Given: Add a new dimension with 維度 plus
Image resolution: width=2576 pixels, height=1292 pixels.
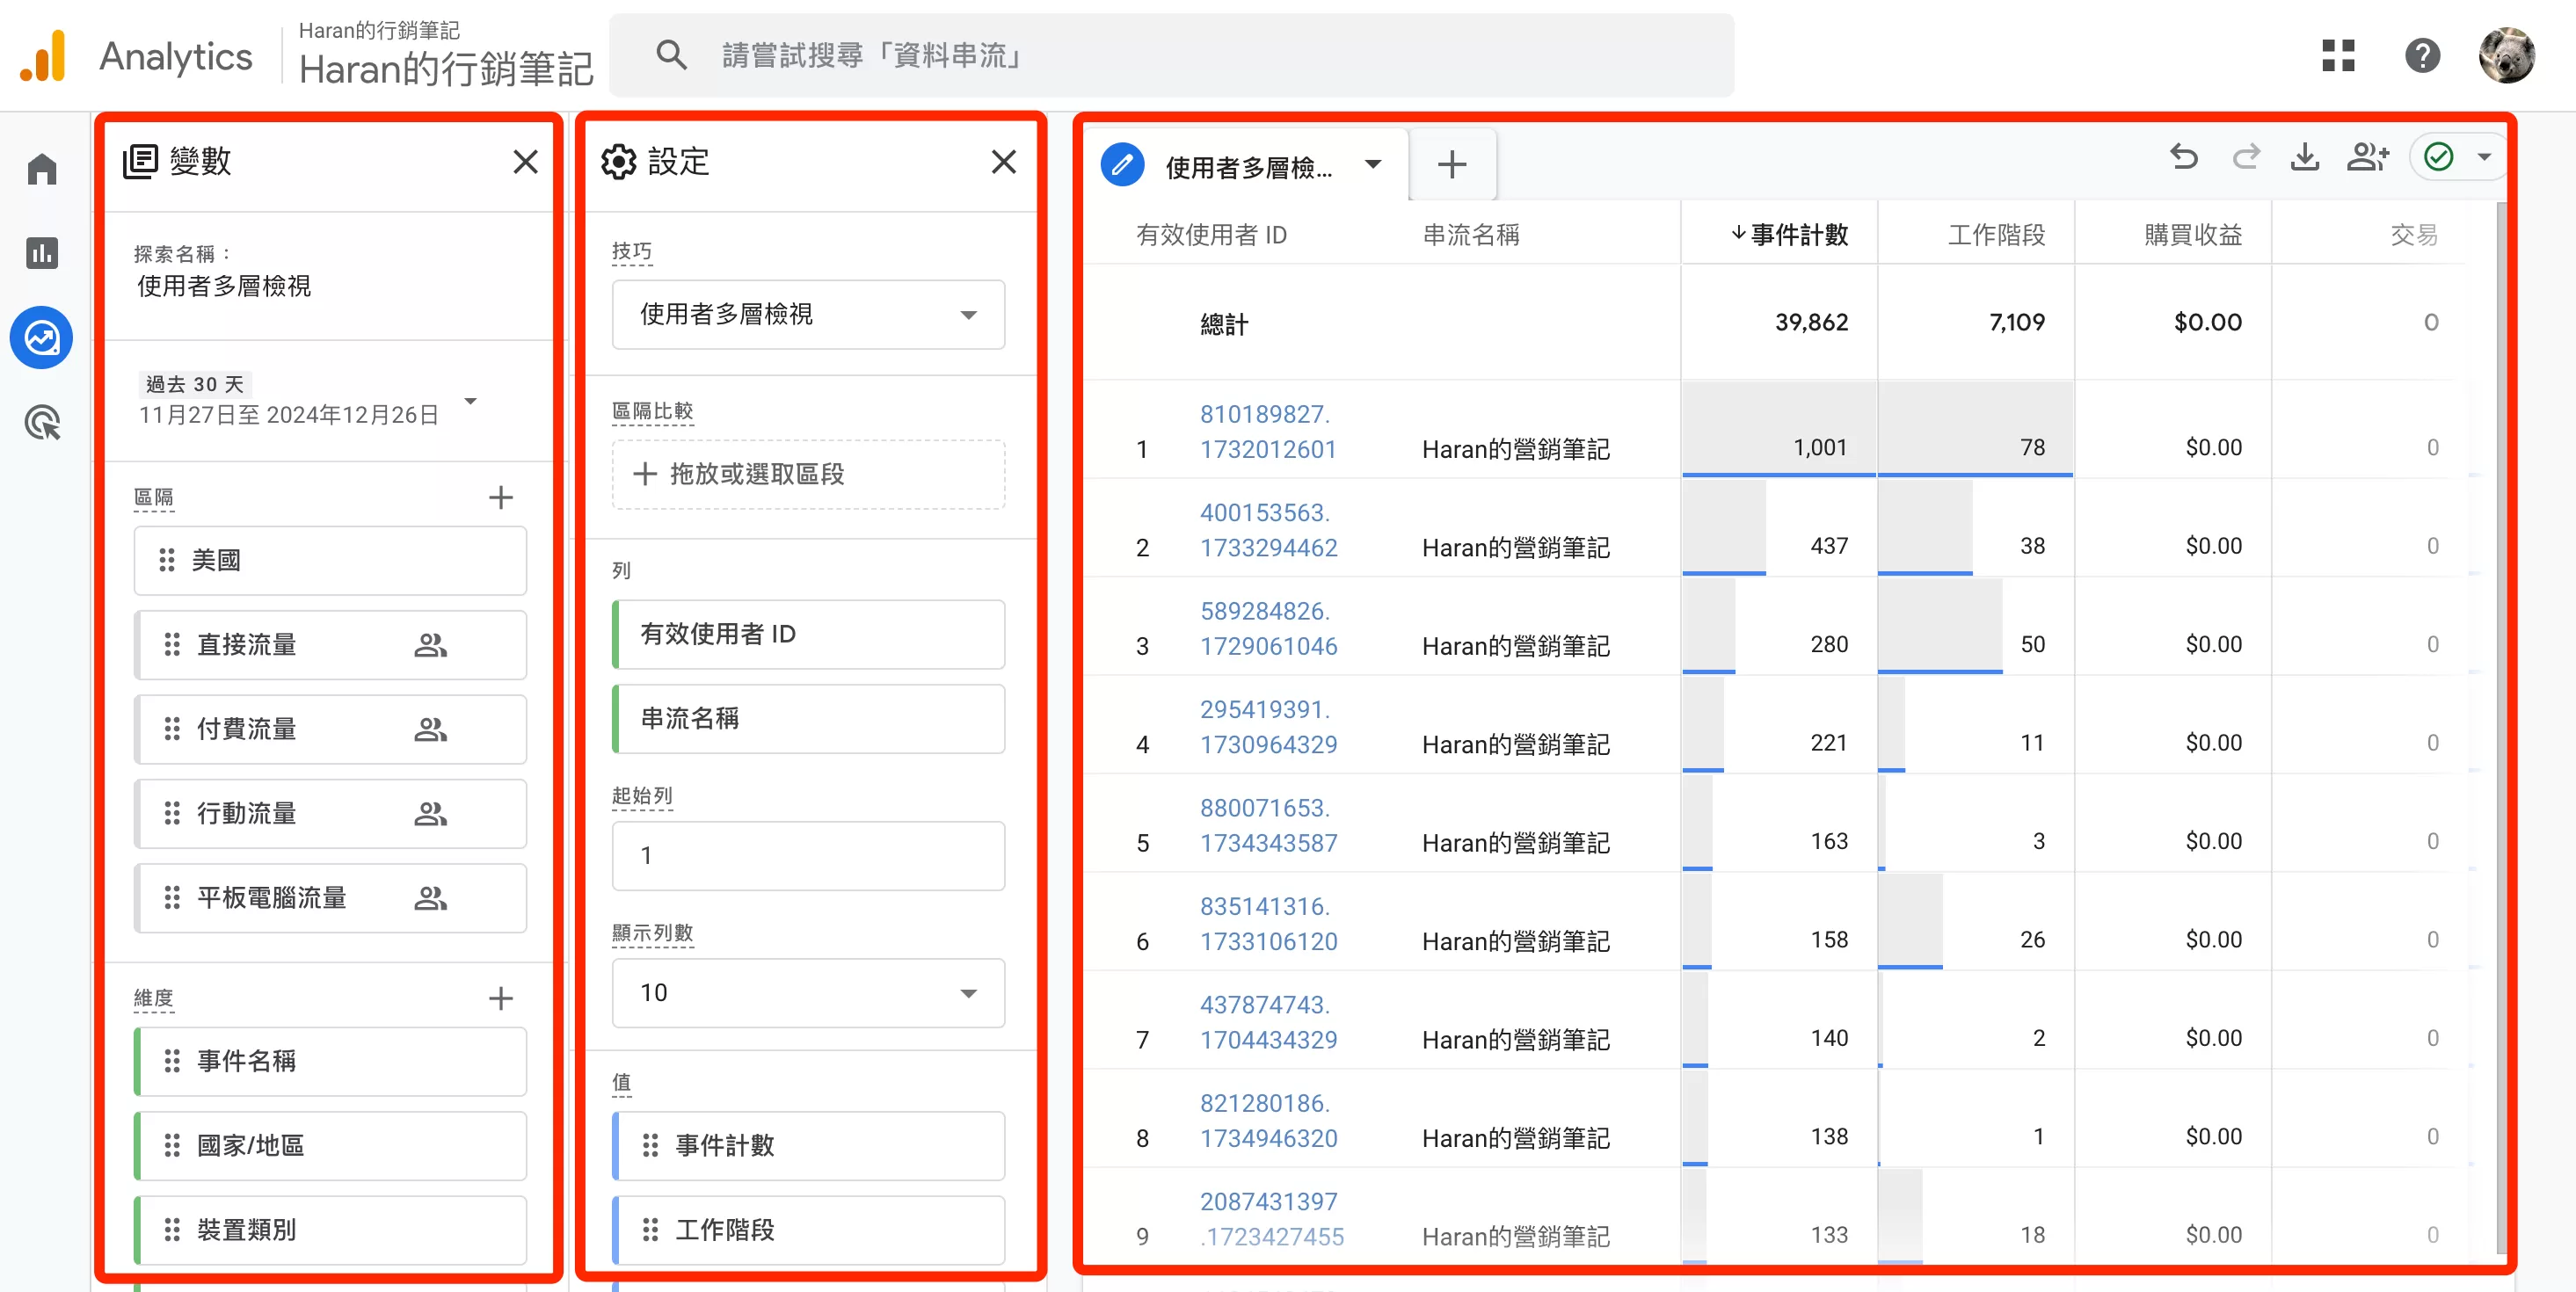Looking at the screenshot, I should [x=501, y=997].
